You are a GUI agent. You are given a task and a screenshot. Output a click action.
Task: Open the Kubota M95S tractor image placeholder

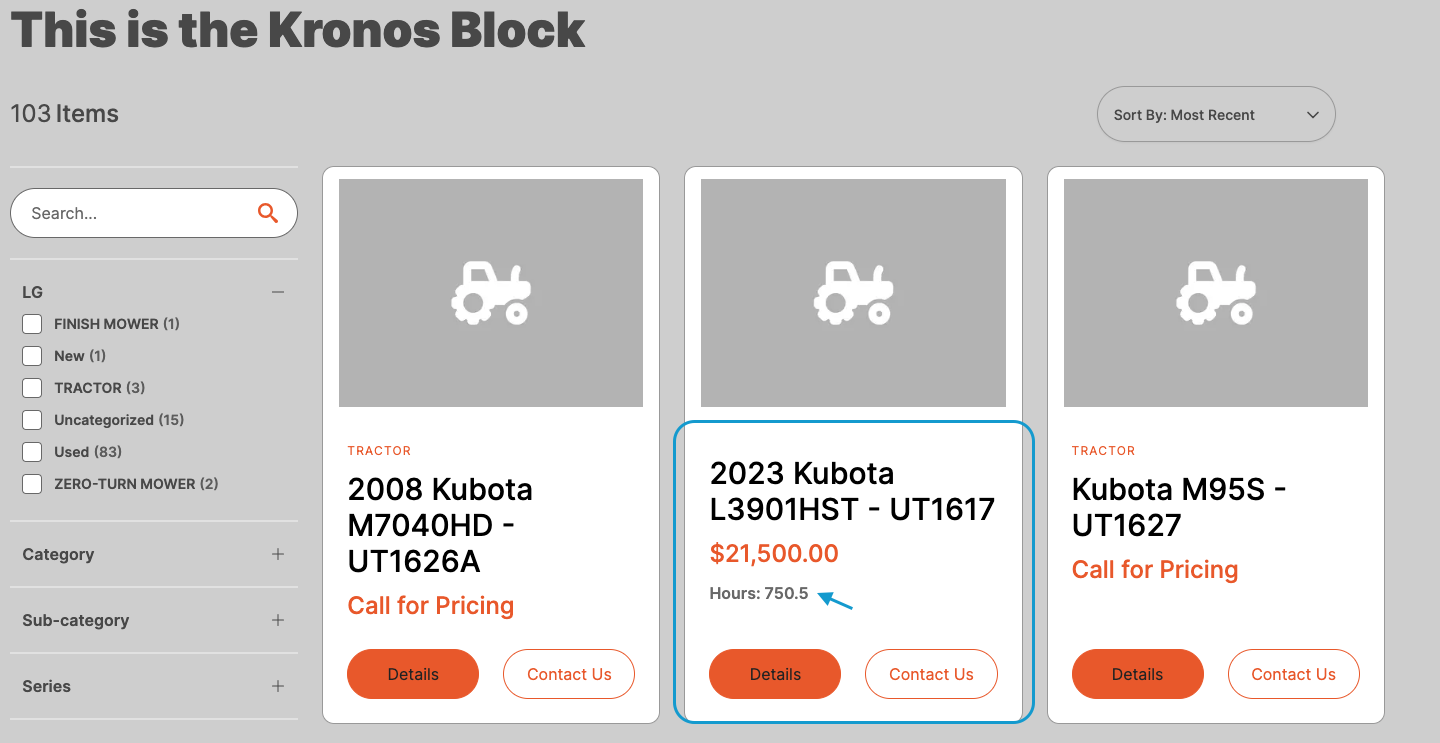(x=1216, y=293)
